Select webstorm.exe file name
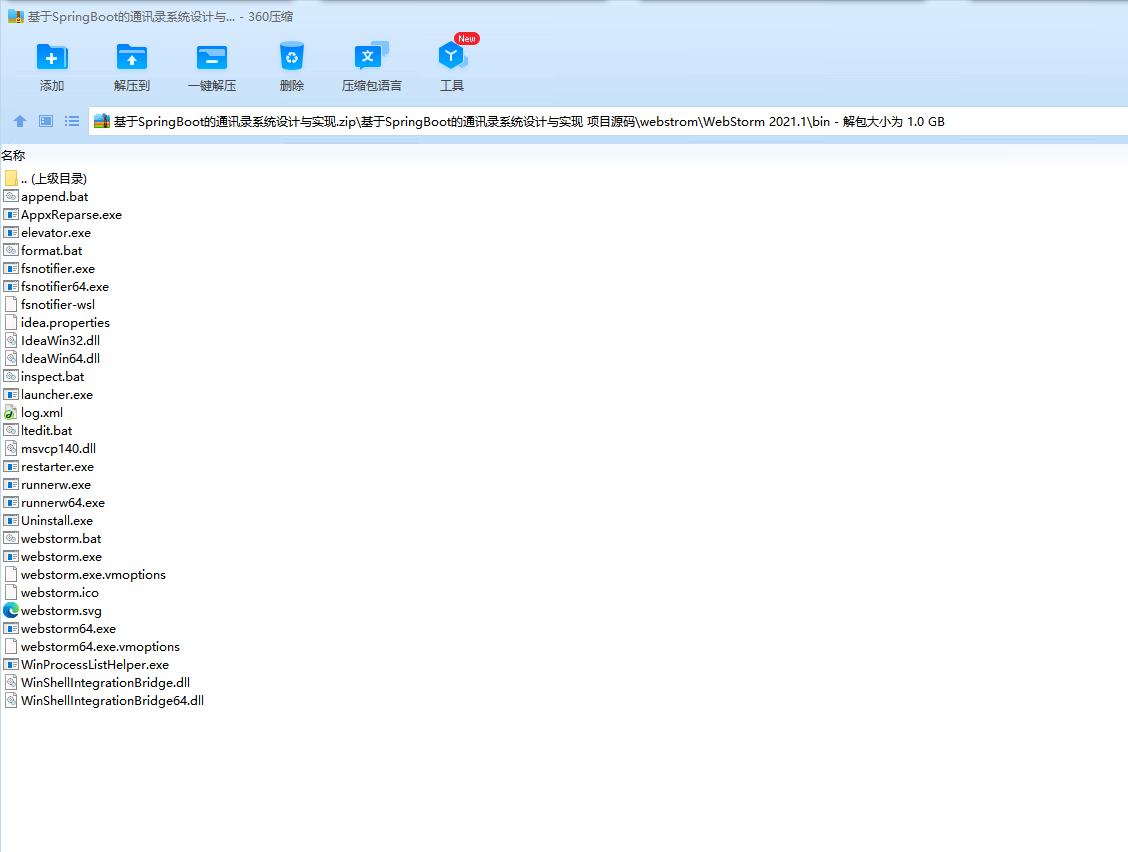The width and height of the screenshot is (1128, 852). point(62,557)
